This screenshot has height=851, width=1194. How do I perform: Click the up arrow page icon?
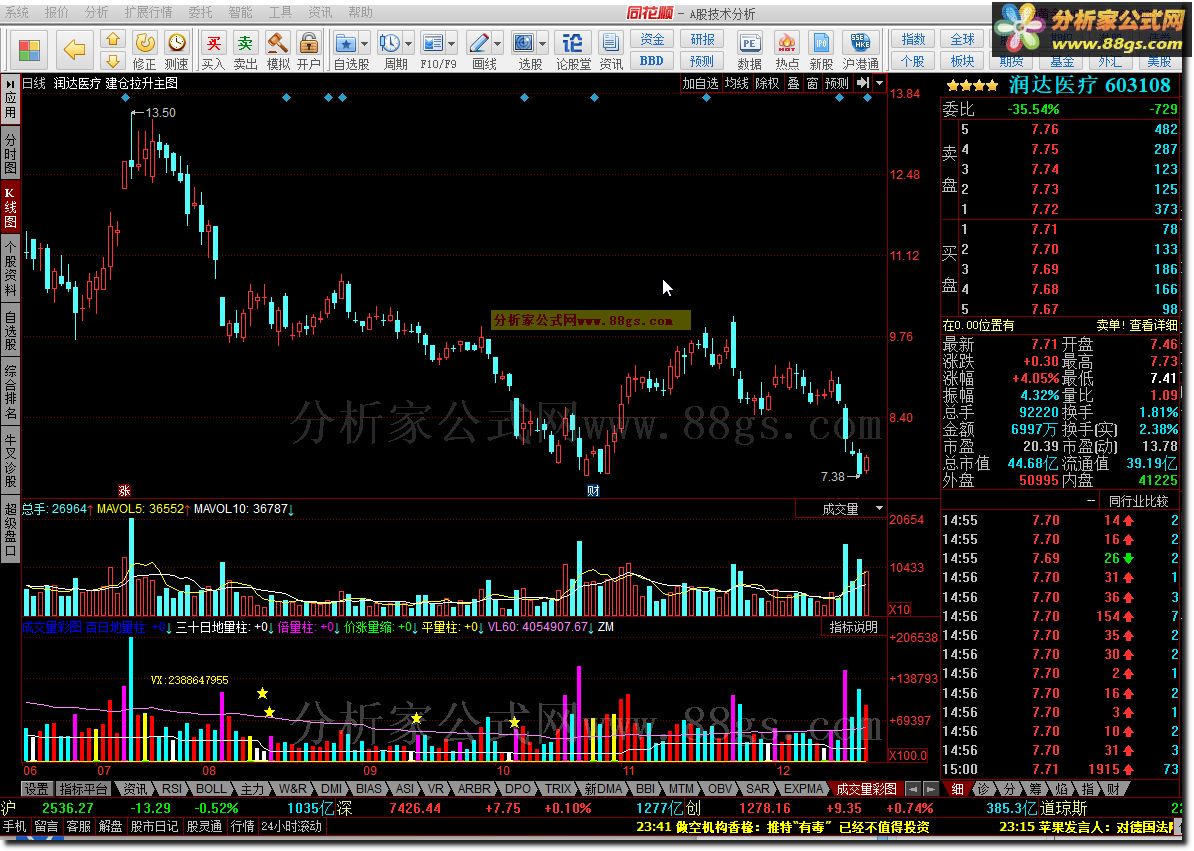[x=113, y=40]
